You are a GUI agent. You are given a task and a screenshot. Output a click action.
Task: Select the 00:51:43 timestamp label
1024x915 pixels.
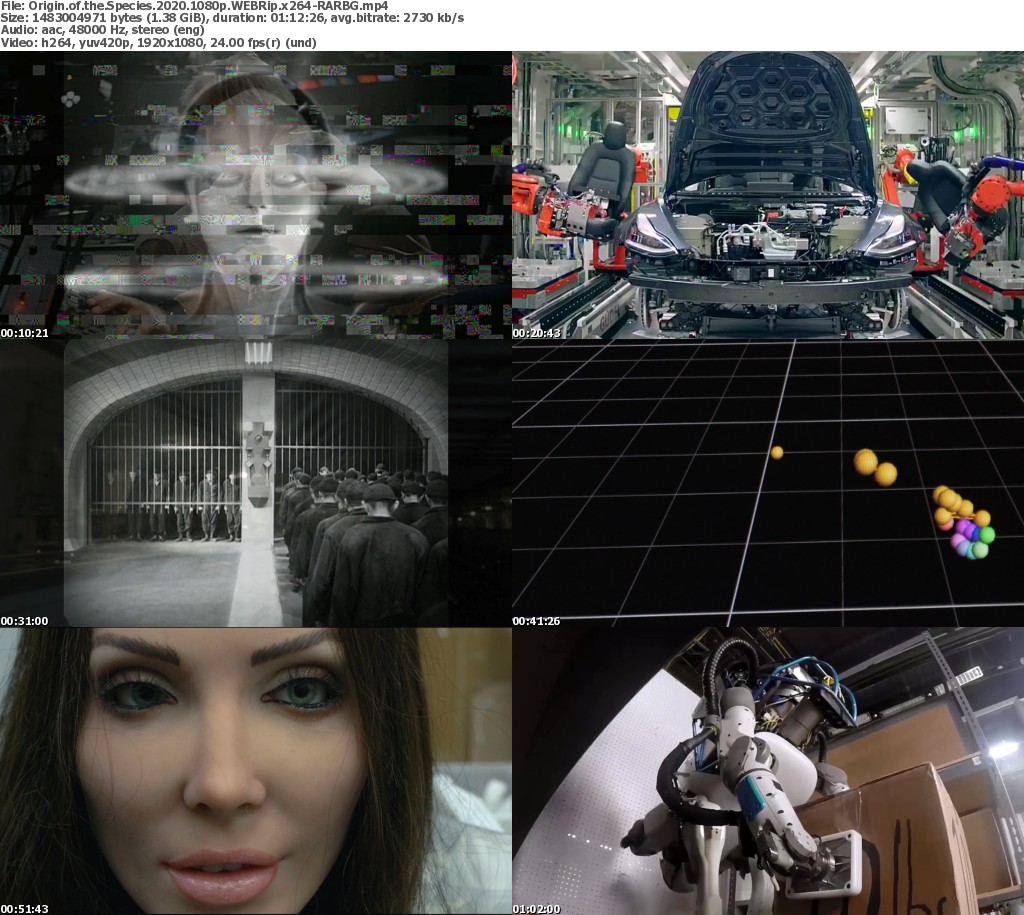tap(25, 908)
